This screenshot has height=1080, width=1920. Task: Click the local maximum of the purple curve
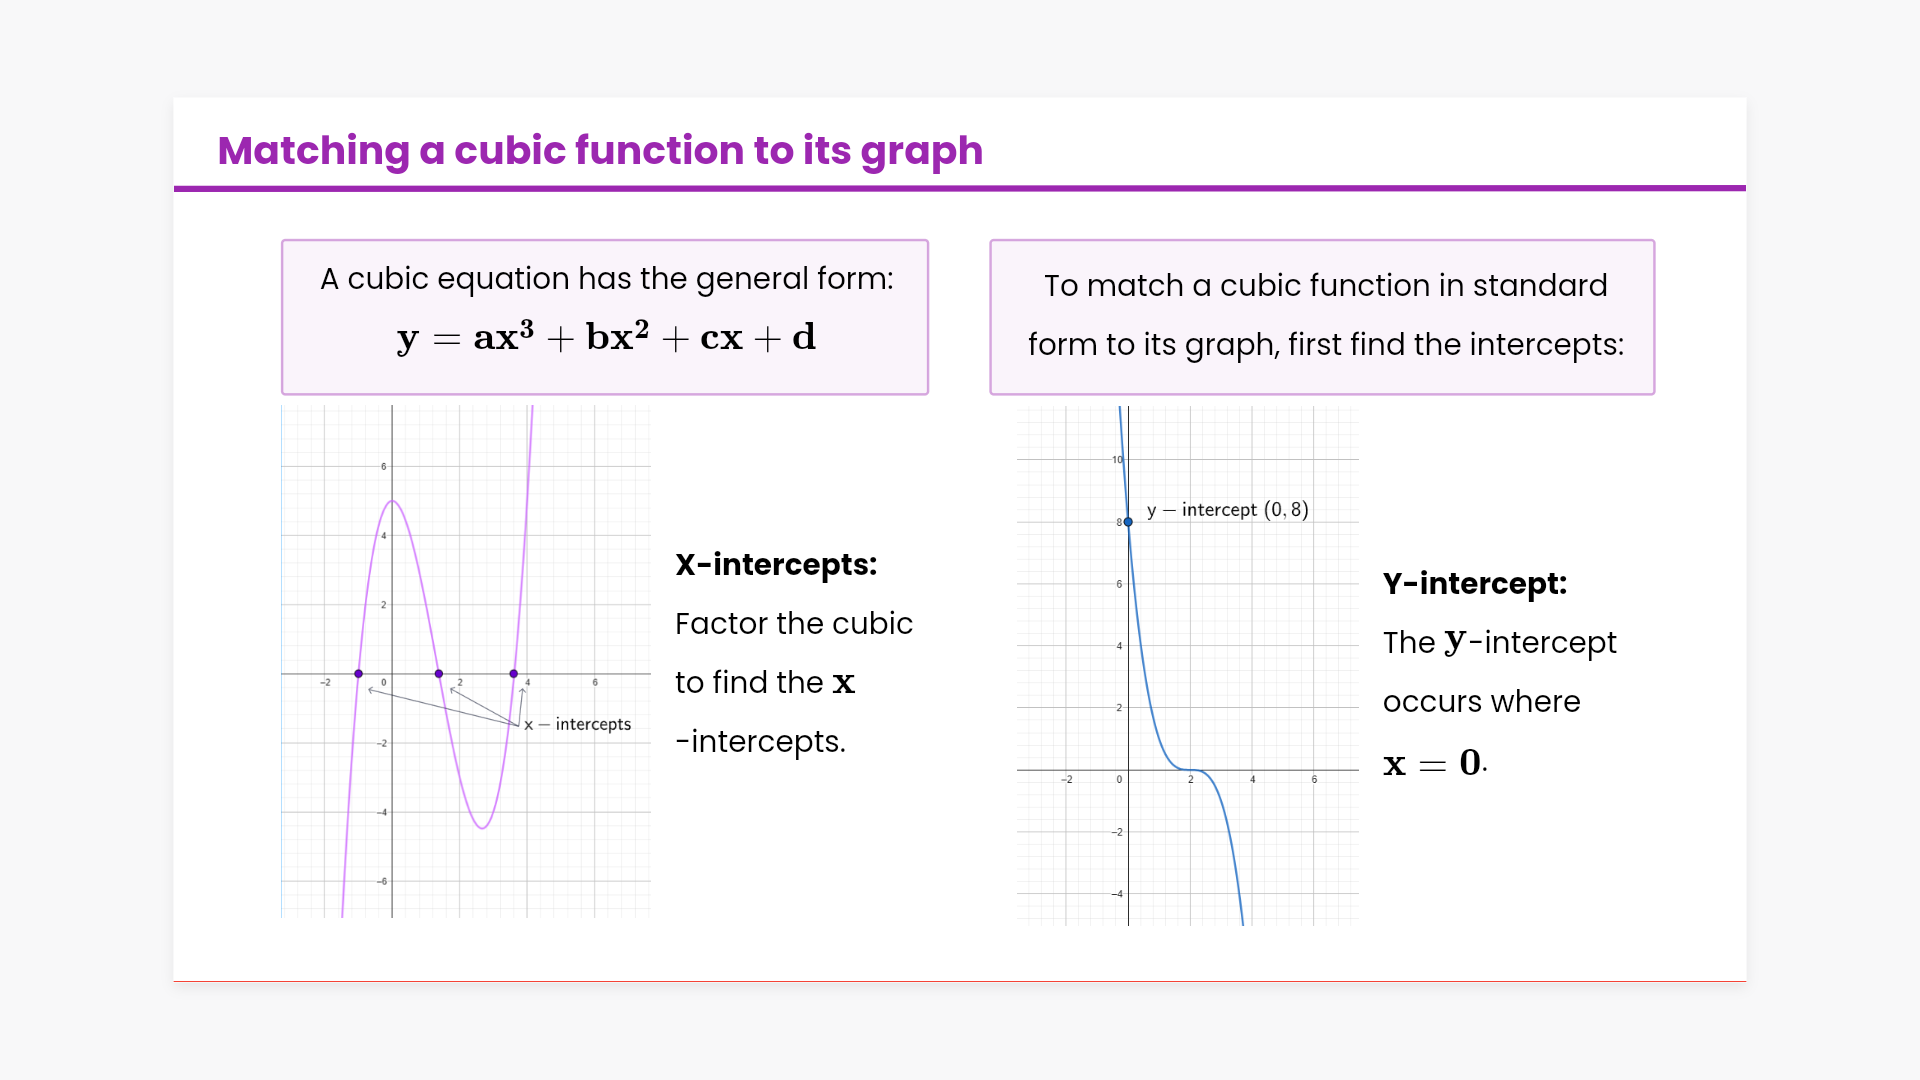(x=393, y=501)
